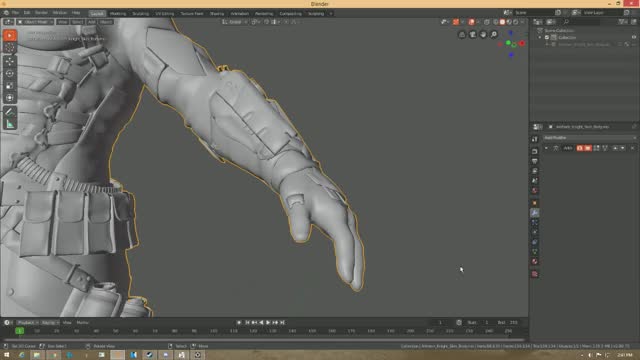
Task: Play the animation forward
Action: pos(268,323)
